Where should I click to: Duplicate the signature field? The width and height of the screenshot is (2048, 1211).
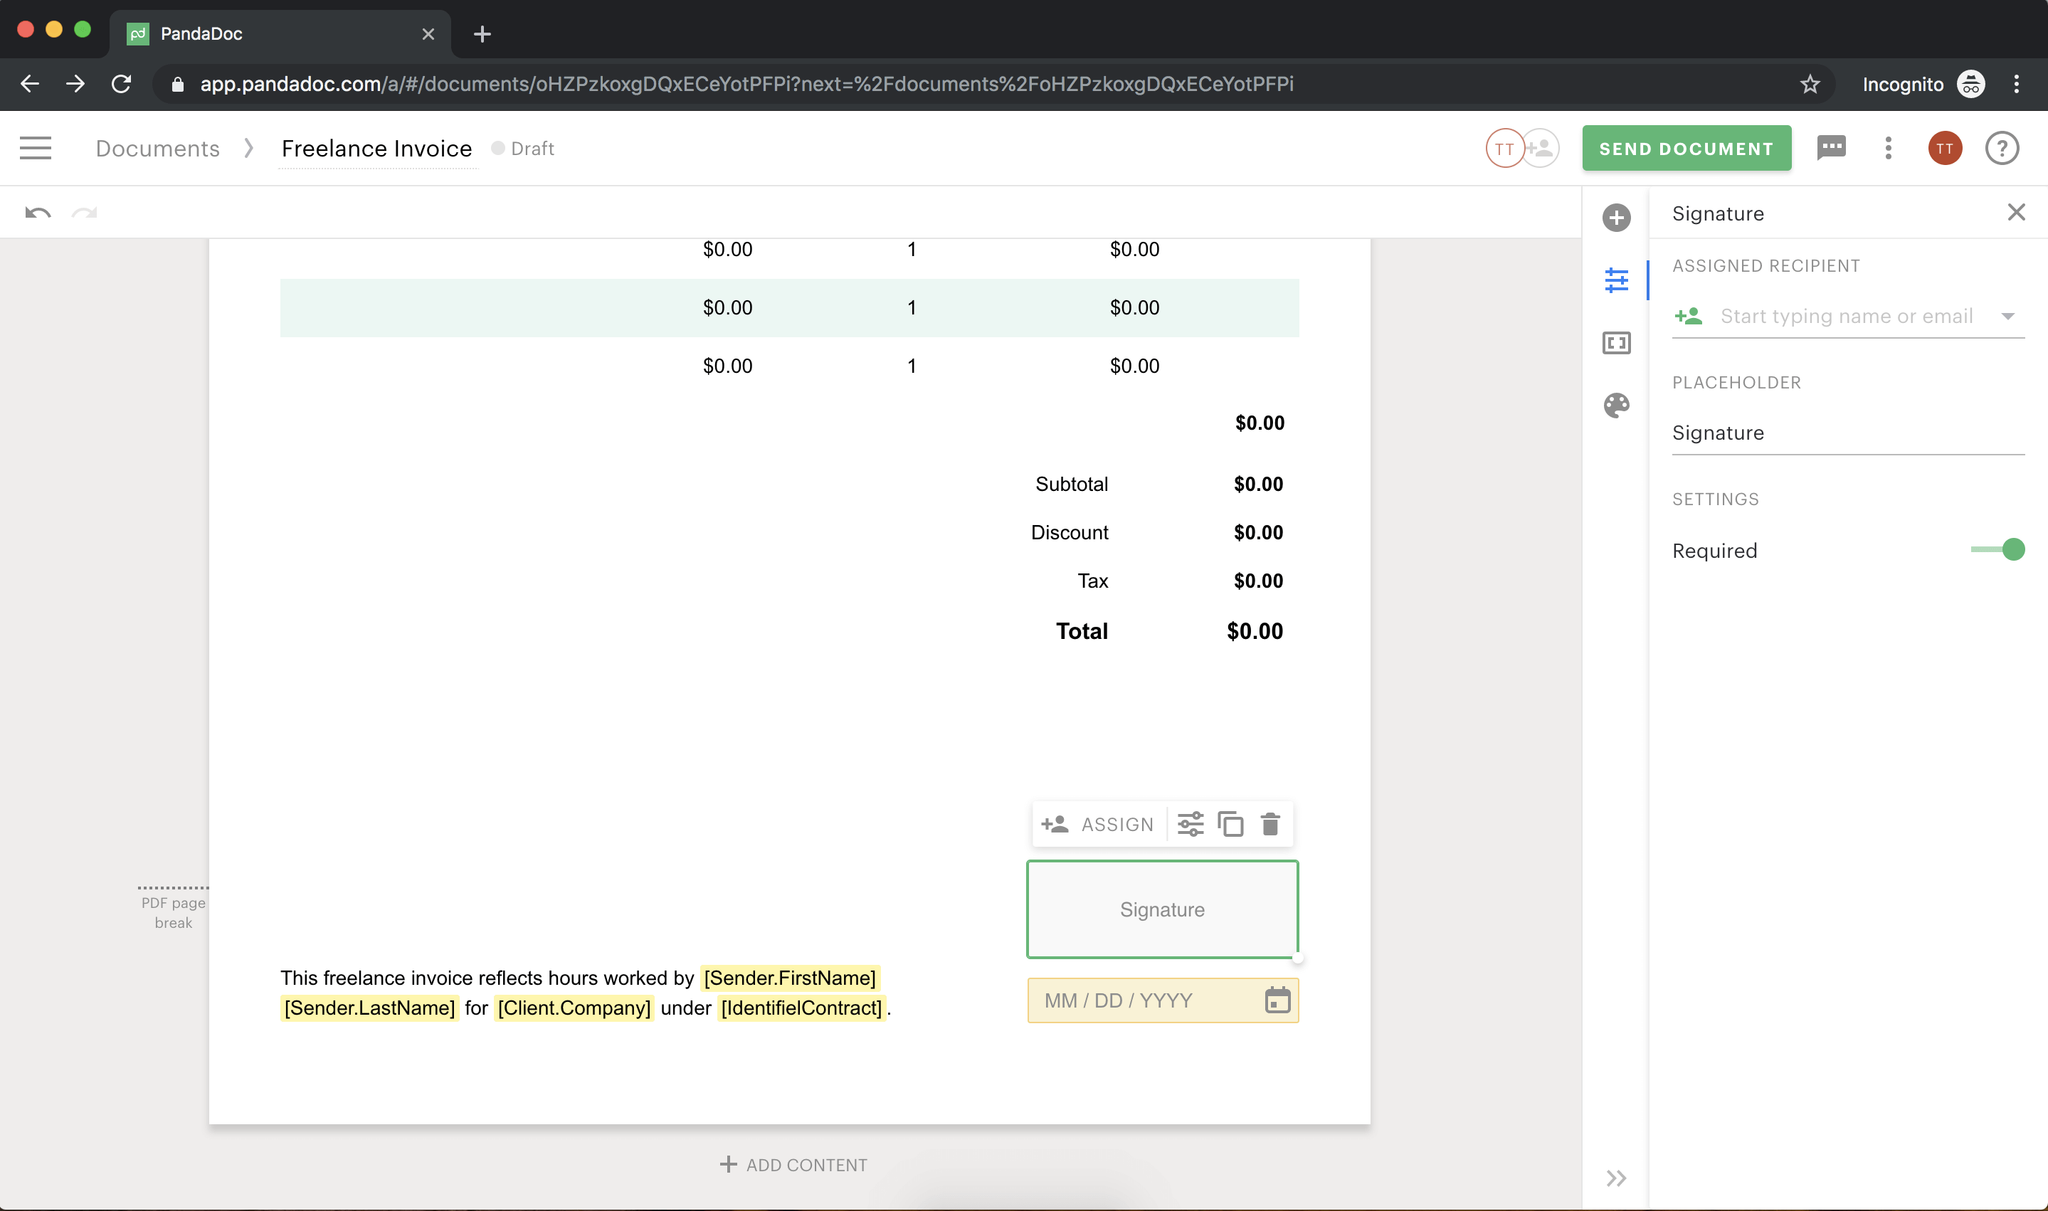(x=1230, y=824)
